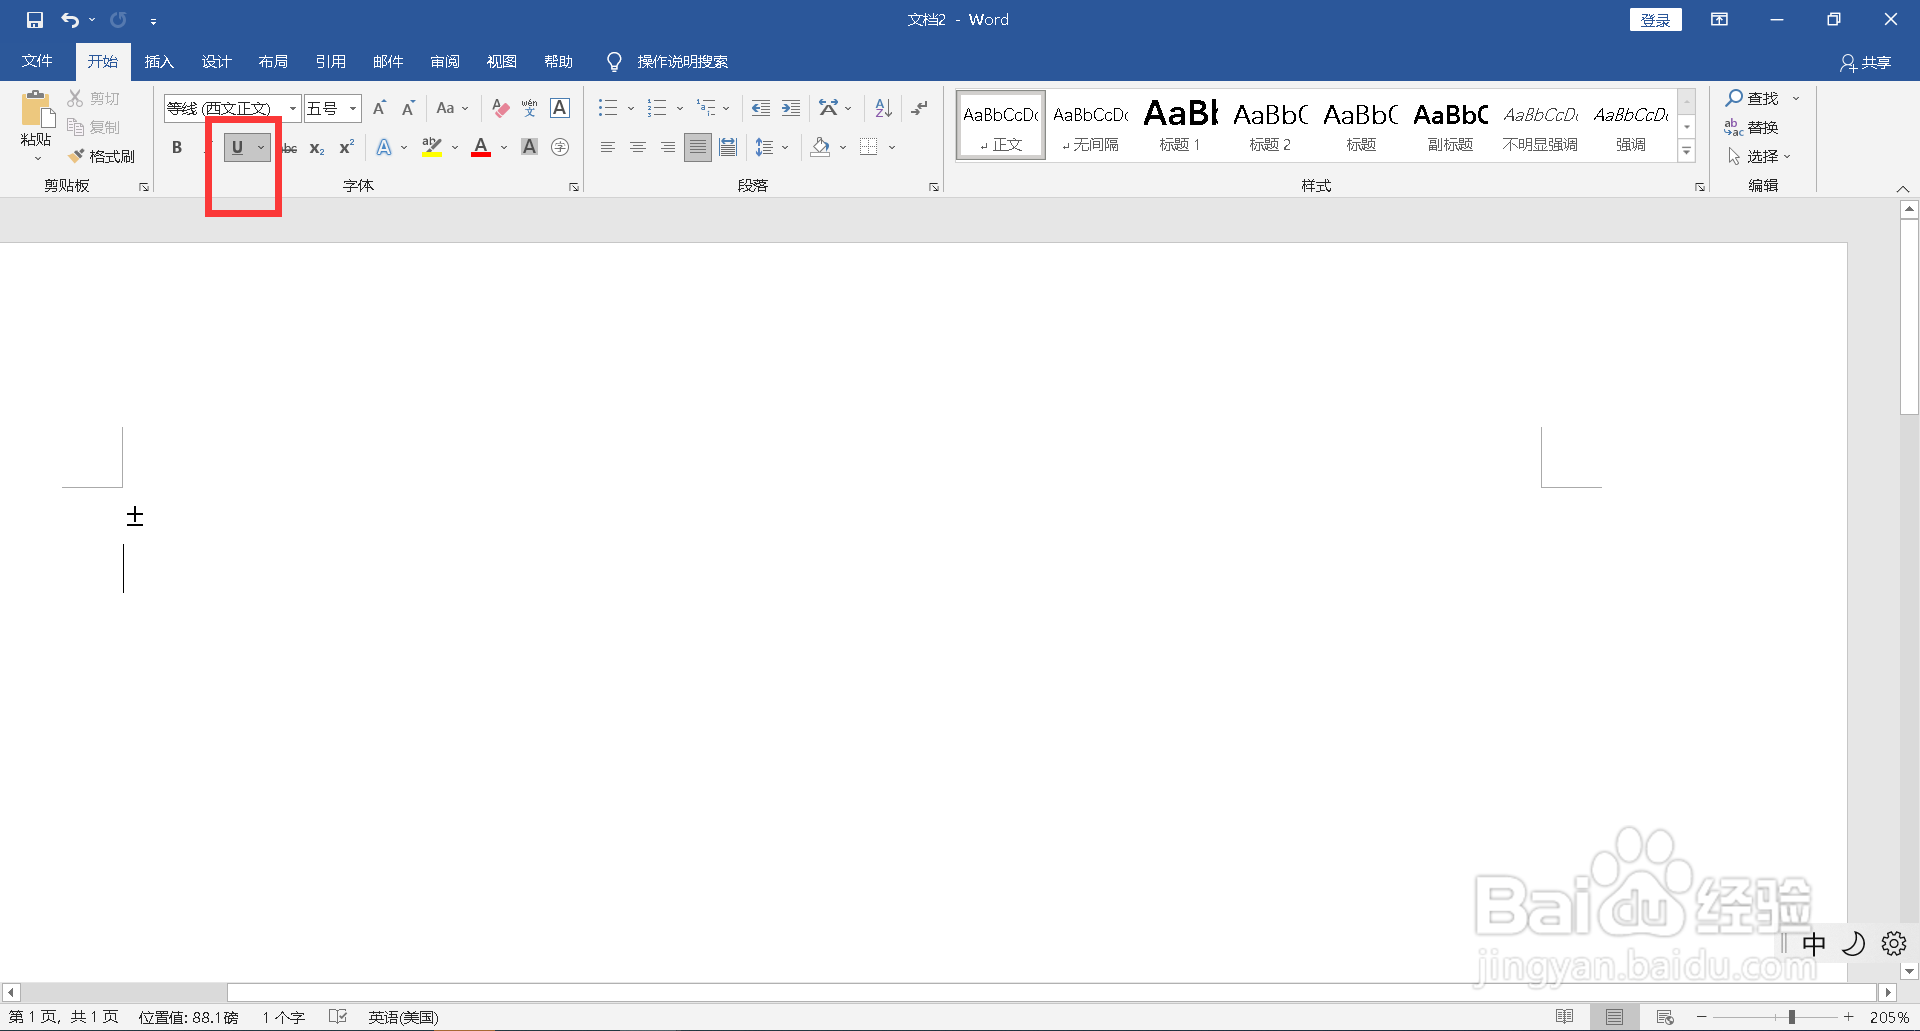1920x1031 pixels.
Task: Switch to the Design (设计) tab
Action: 216,62
